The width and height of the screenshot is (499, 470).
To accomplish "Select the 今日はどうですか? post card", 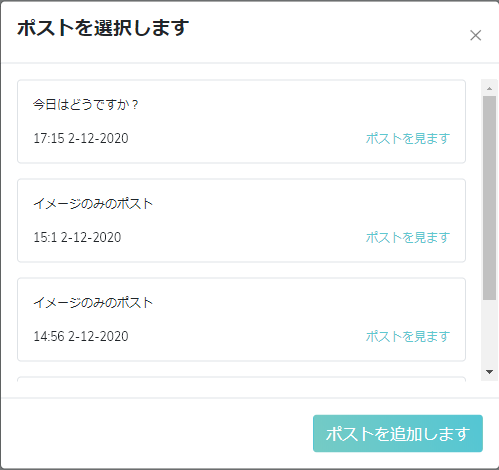I will [x=241, y=121].
